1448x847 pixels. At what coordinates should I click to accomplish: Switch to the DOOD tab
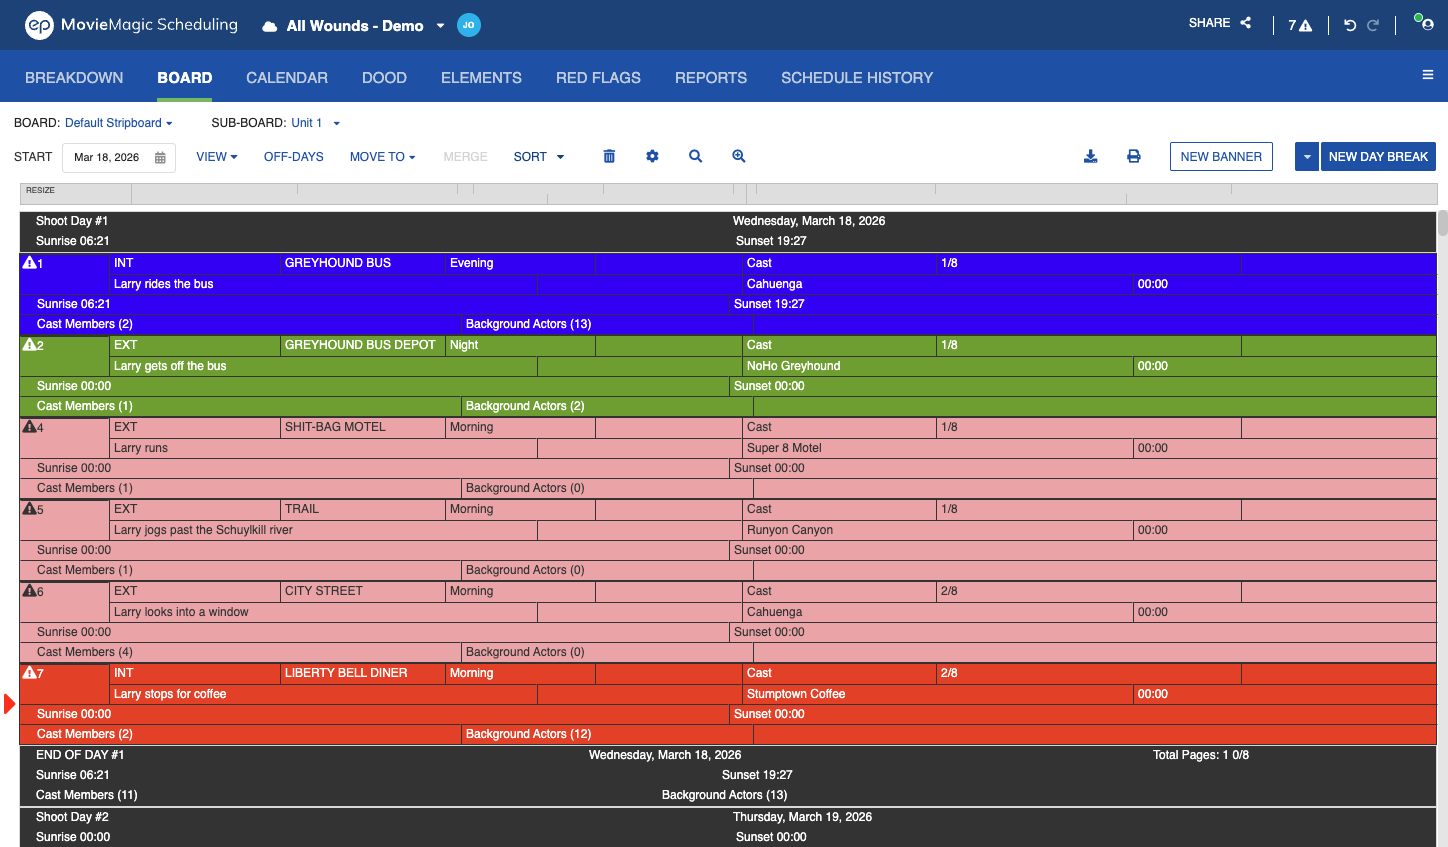(x=384, y=77)
